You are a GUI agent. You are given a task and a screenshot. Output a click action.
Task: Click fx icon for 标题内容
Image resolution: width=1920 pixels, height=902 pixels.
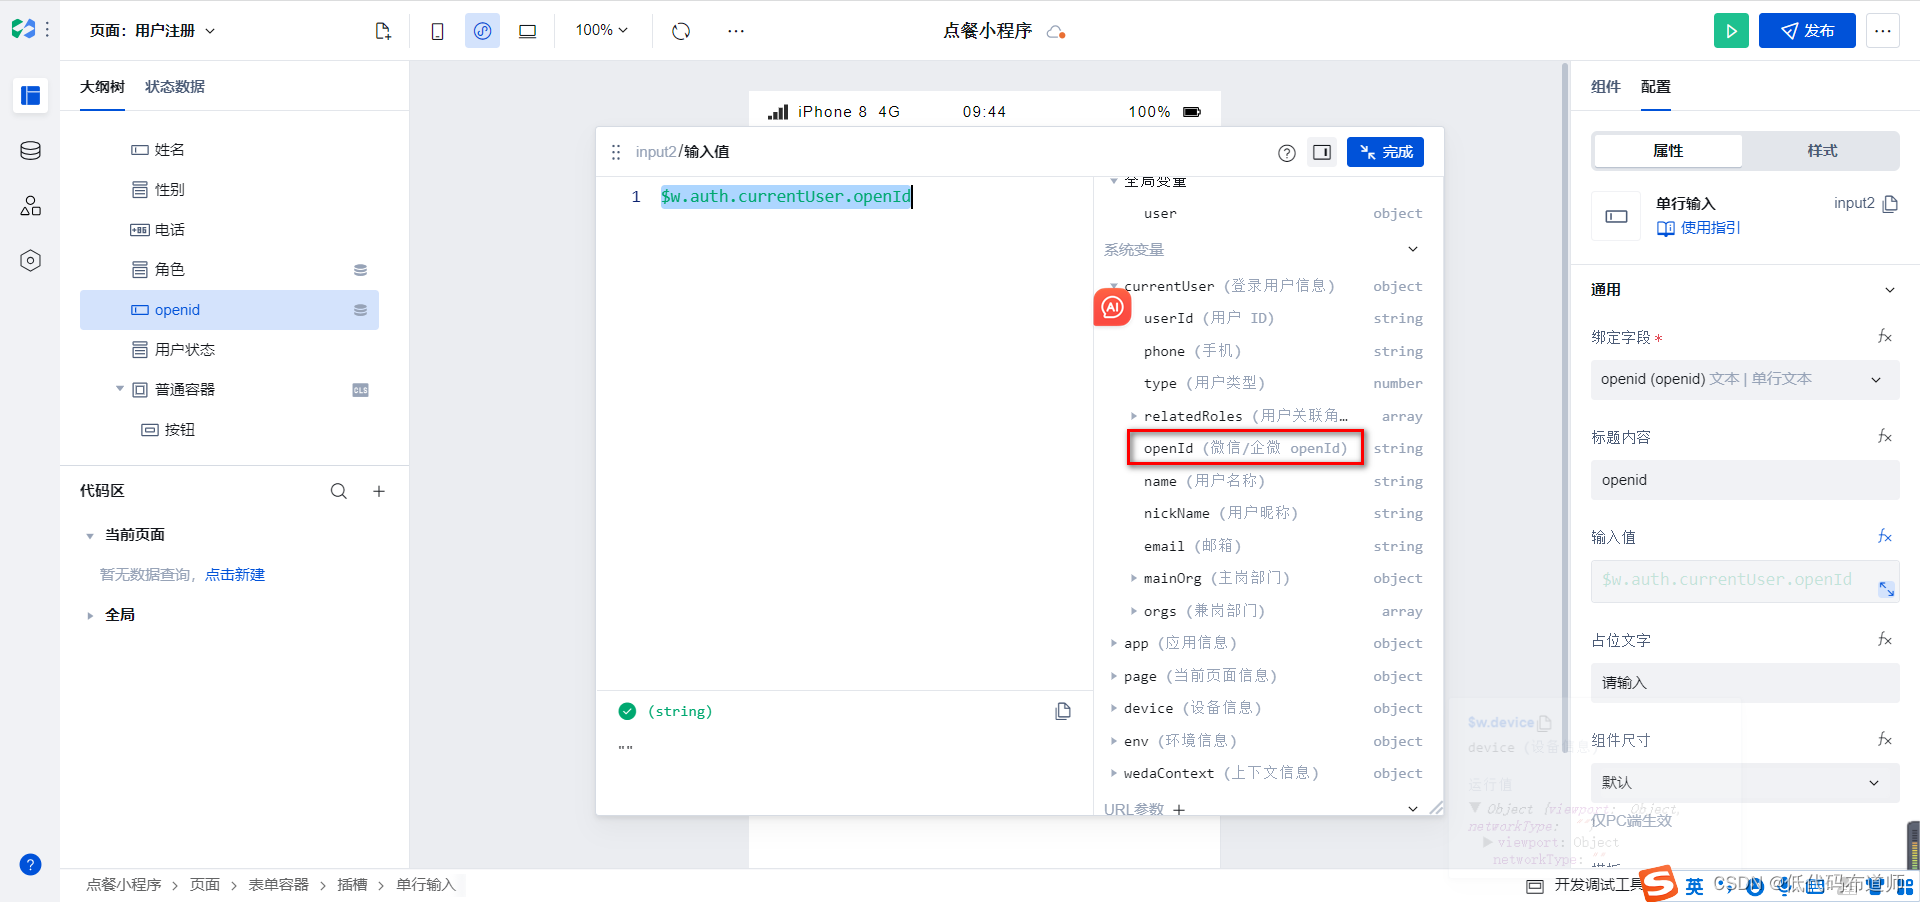[1885, 437]
